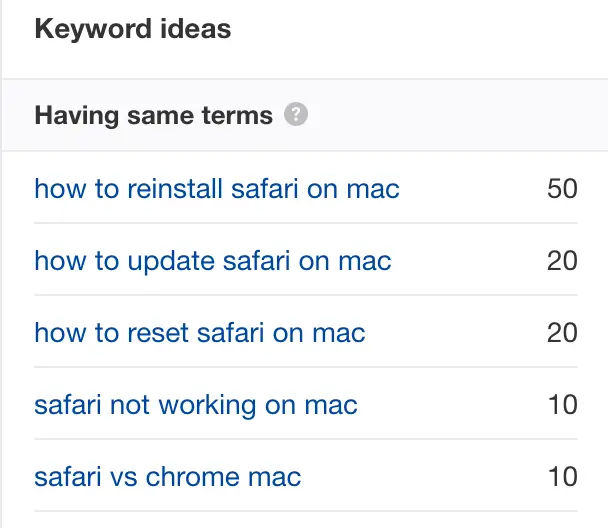Click blank space in safari not working row

click(450, 405)
